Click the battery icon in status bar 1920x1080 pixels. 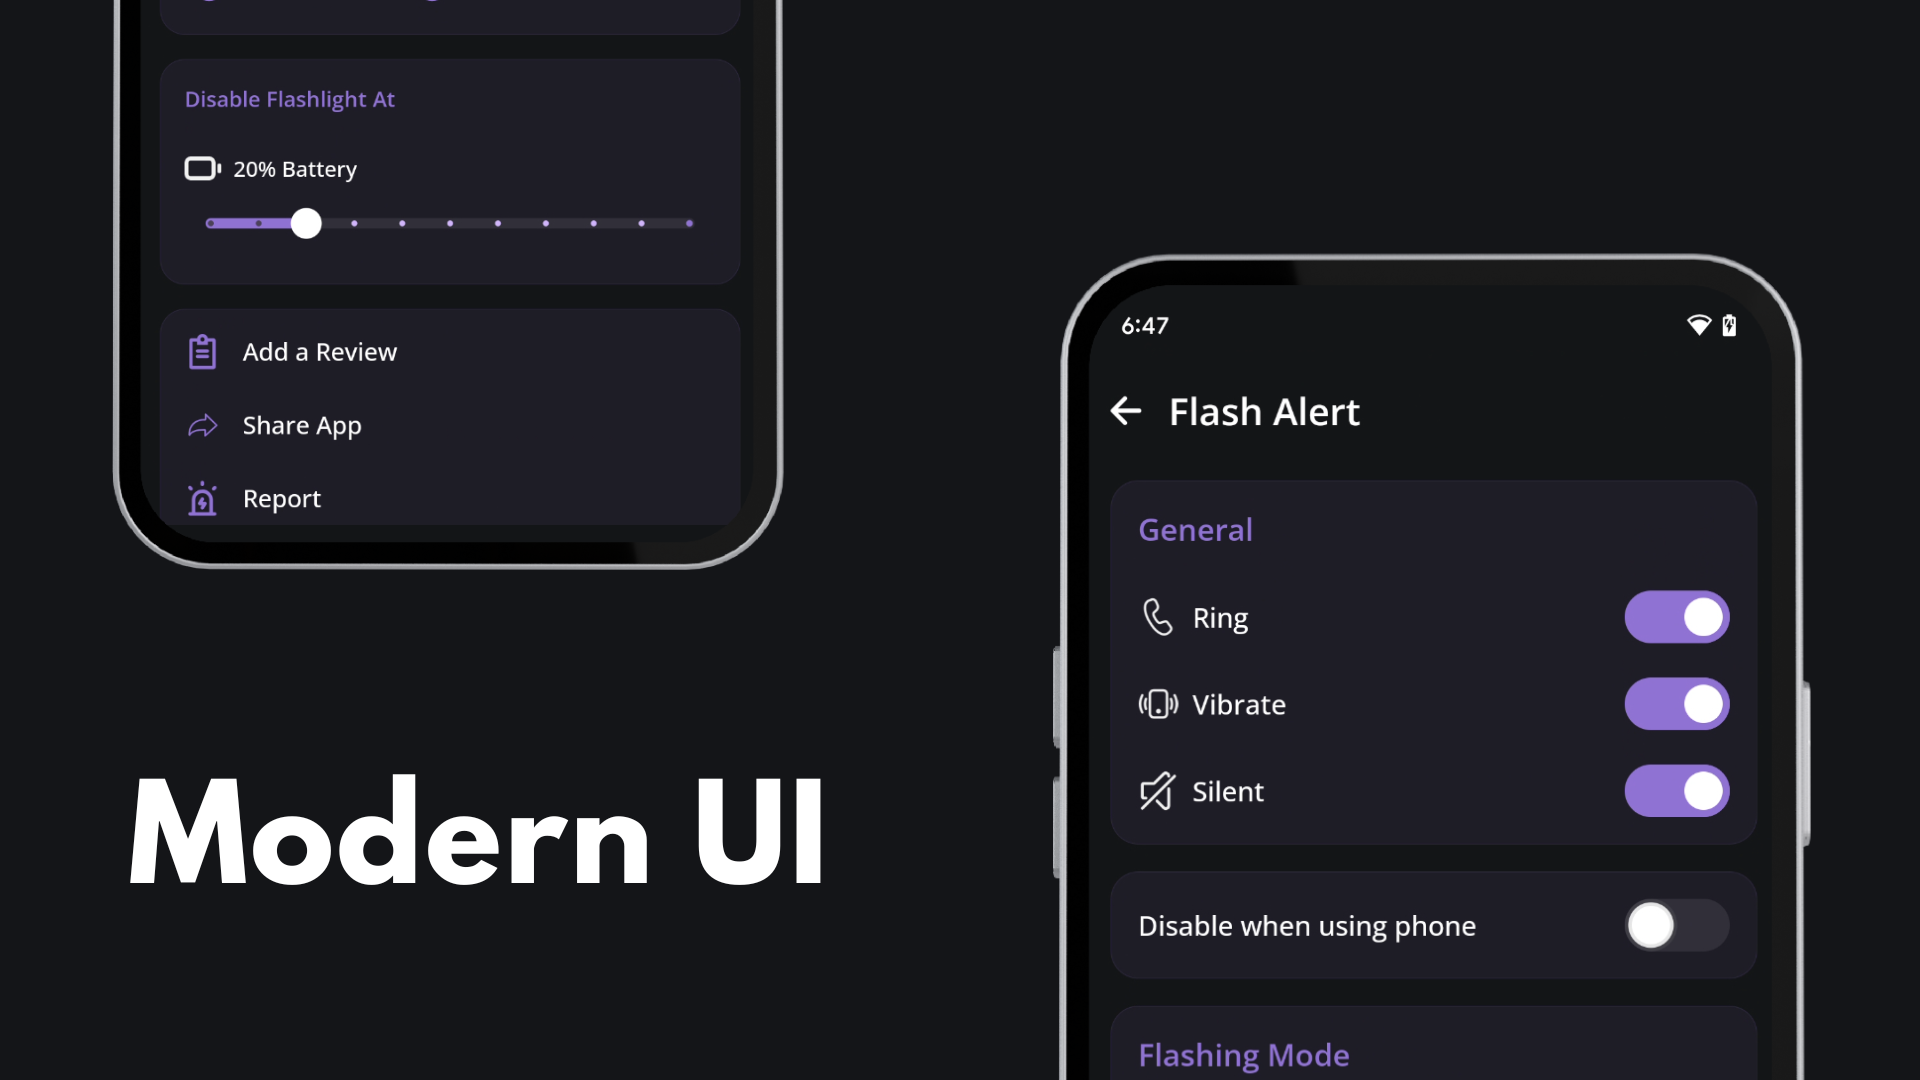click(1729, 326)
